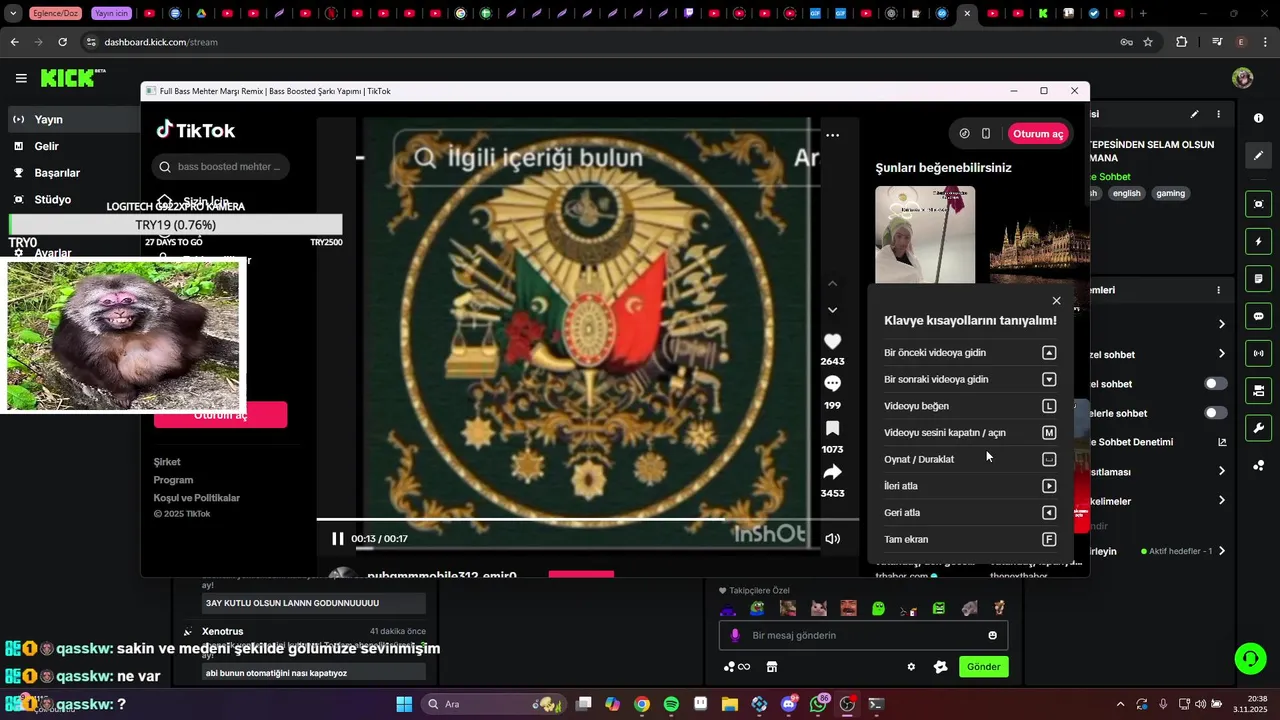Open stream info panel three-dots menu
Screen dimensions: 1280x720
[x=1218, y=115]
